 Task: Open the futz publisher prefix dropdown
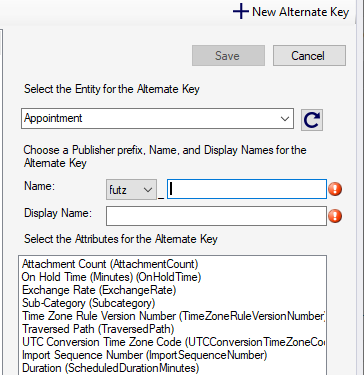click(x=131, y=190)
